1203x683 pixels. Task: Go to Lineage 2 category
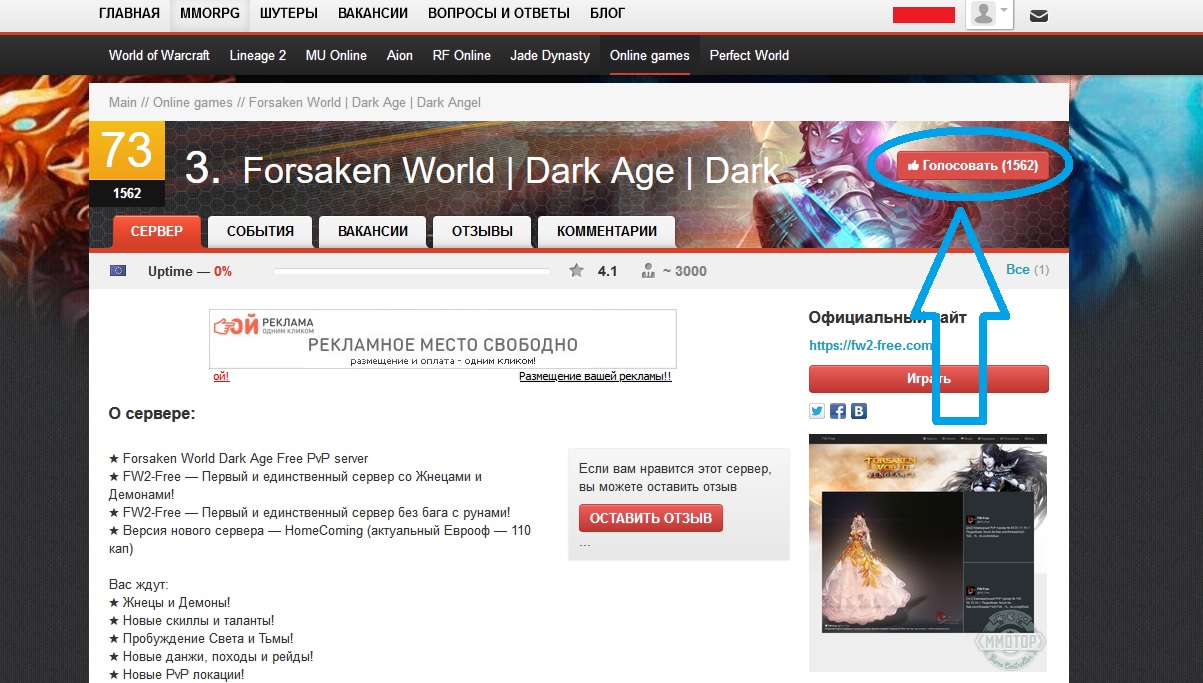[x=258, y=55]
